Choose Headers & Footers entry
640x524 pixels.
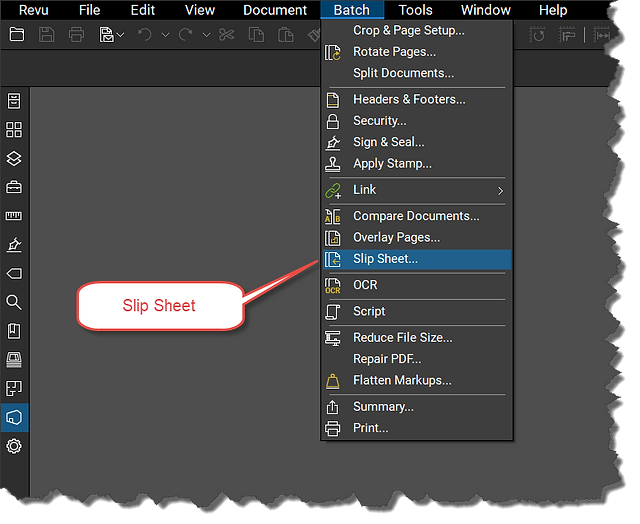click(x=416, y=99)
